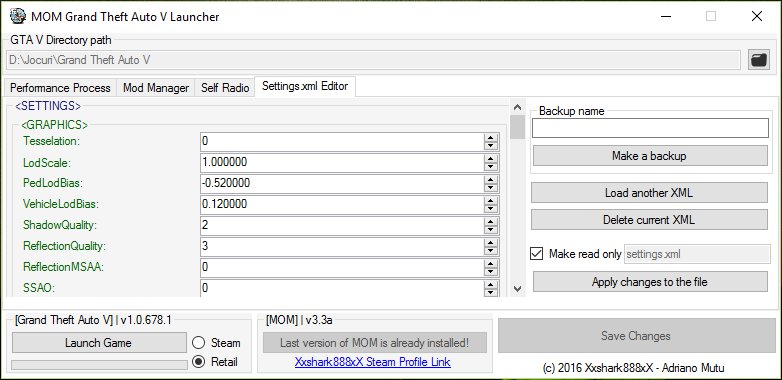Increase the PedLodBias value with up arrow
The image size is (782, 380).
[x=491, y=179]
